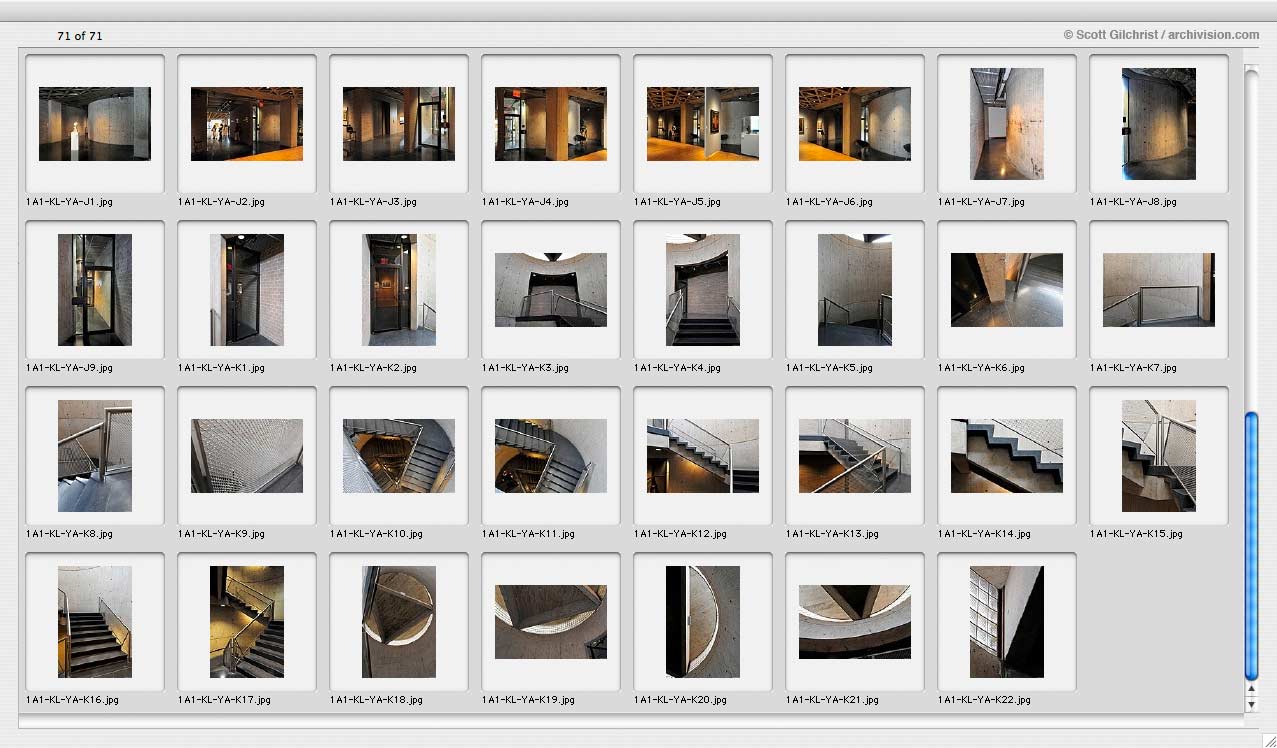The width and height of the screenshot is (1277, 748).
Task: Select thumbnail 1A1-KL-YA-J9.jpg
Action: click(95, 290)
